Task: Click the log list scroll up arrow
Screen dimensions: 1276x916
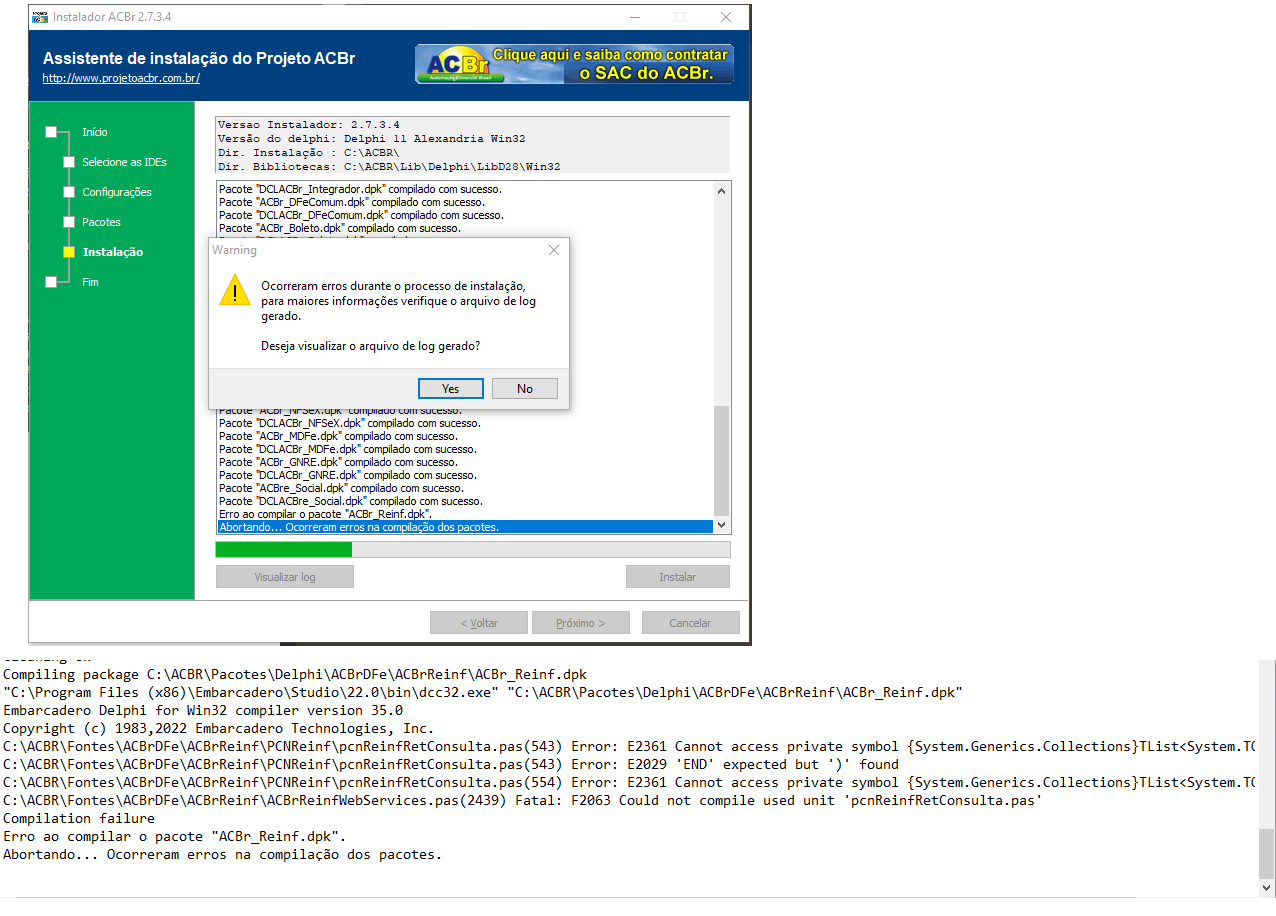Action: click(x=722, y=191)
